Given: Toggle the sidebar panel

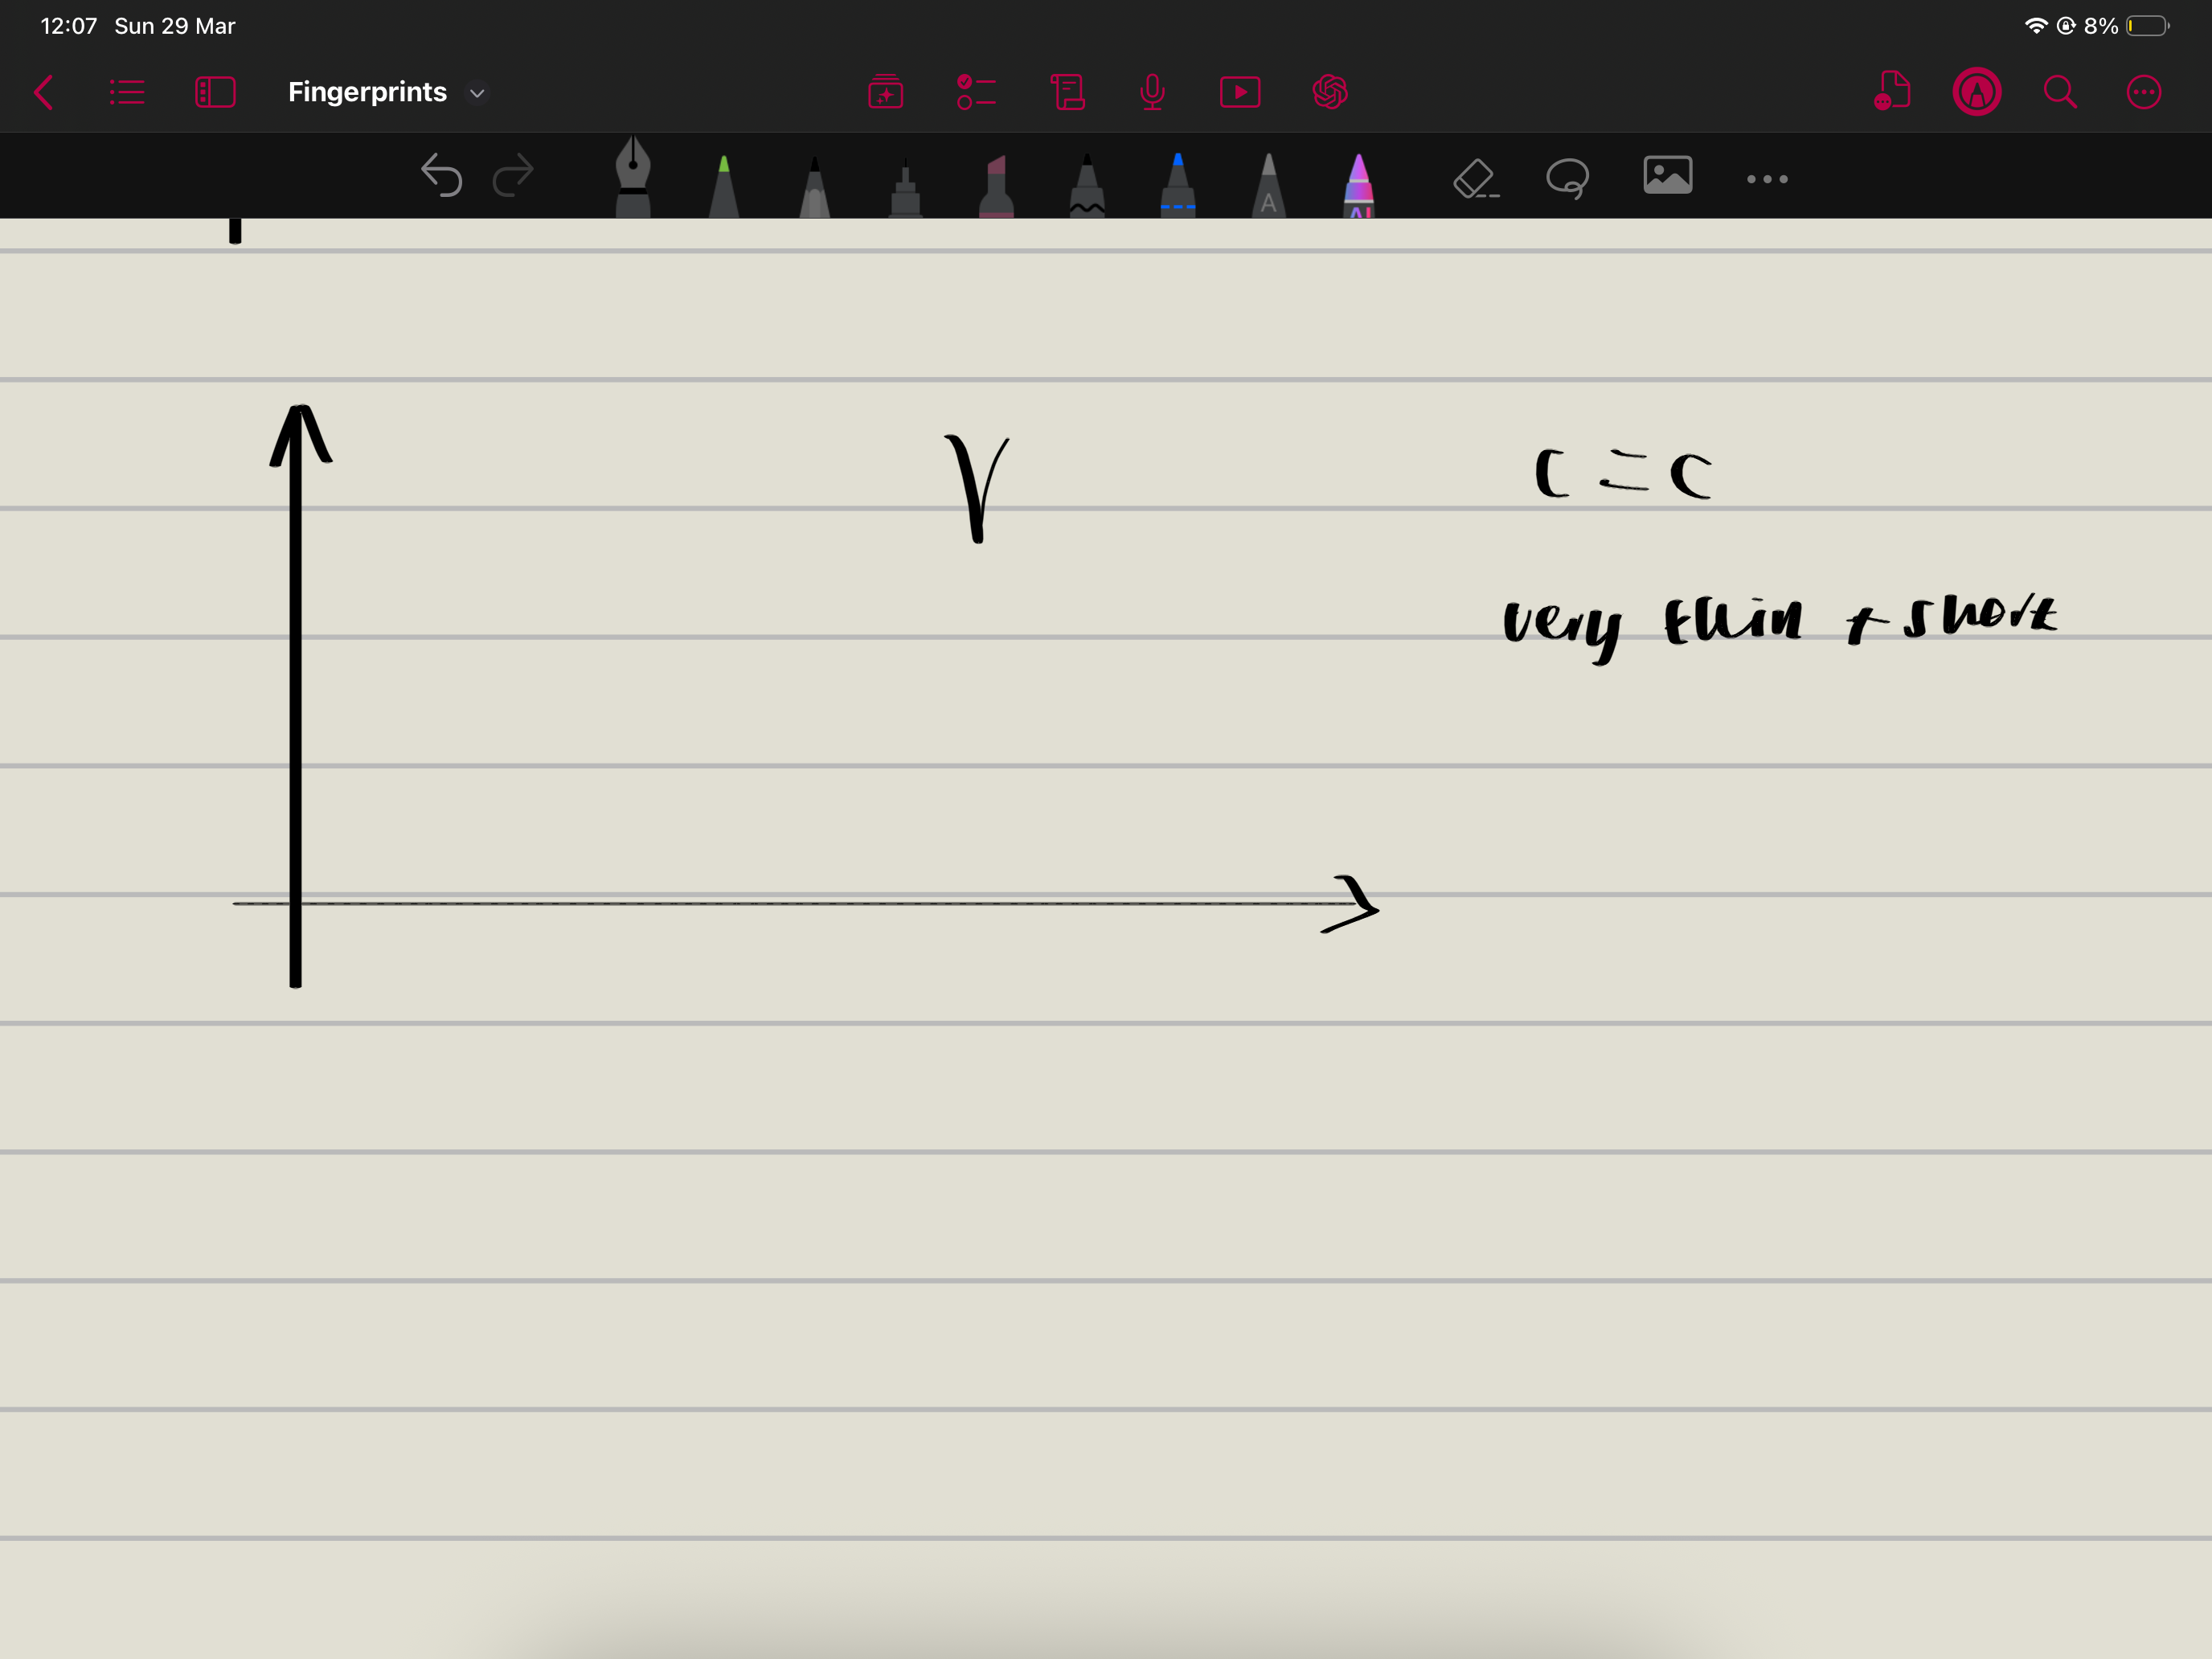Looking at the screenshot, I should (215, 91).
